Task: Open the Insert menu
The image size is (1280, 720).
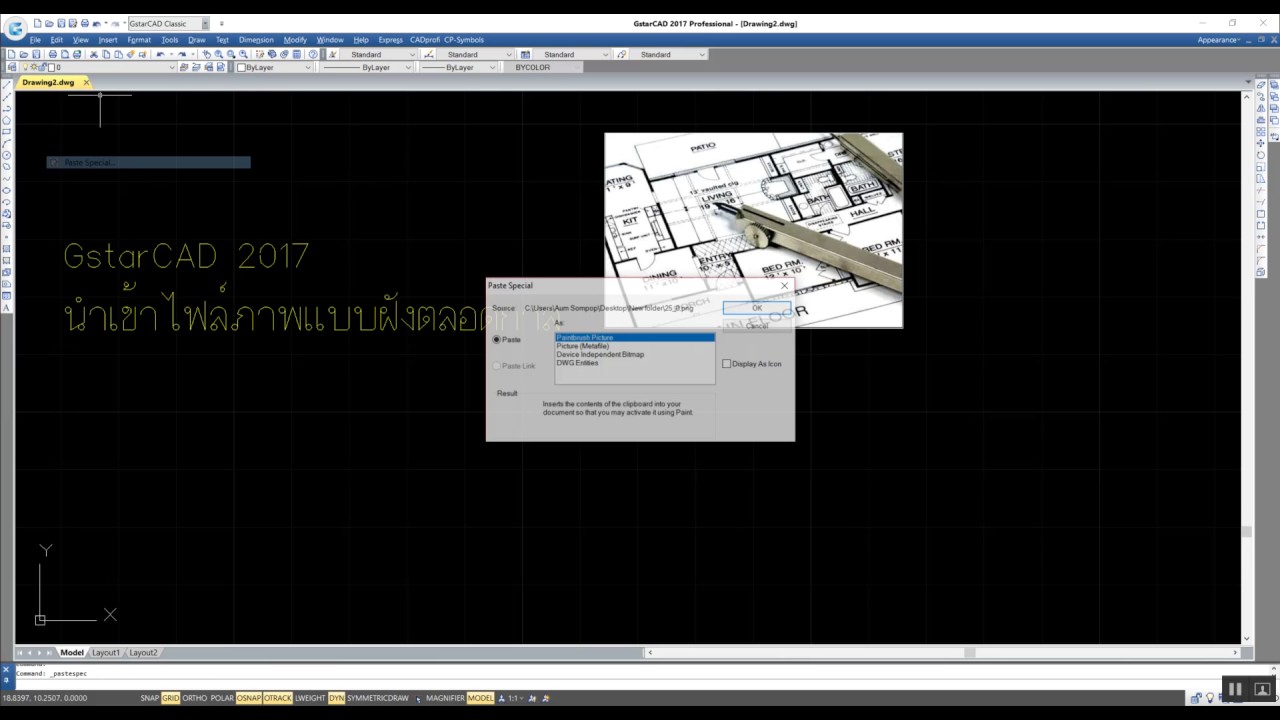Action: [108, 40]
